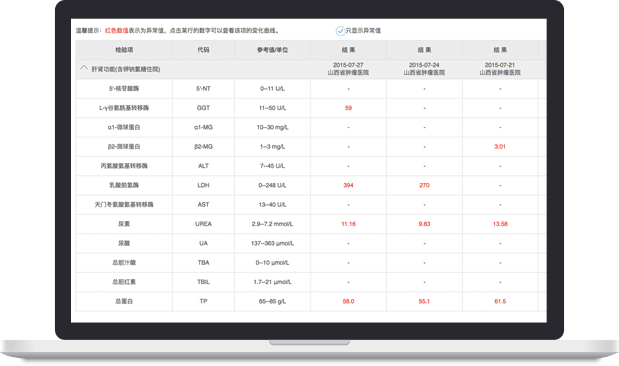This screenshot has width=619, height=366.
Task: Click the 65~85 g/L reference range
Action: (272, 301)
